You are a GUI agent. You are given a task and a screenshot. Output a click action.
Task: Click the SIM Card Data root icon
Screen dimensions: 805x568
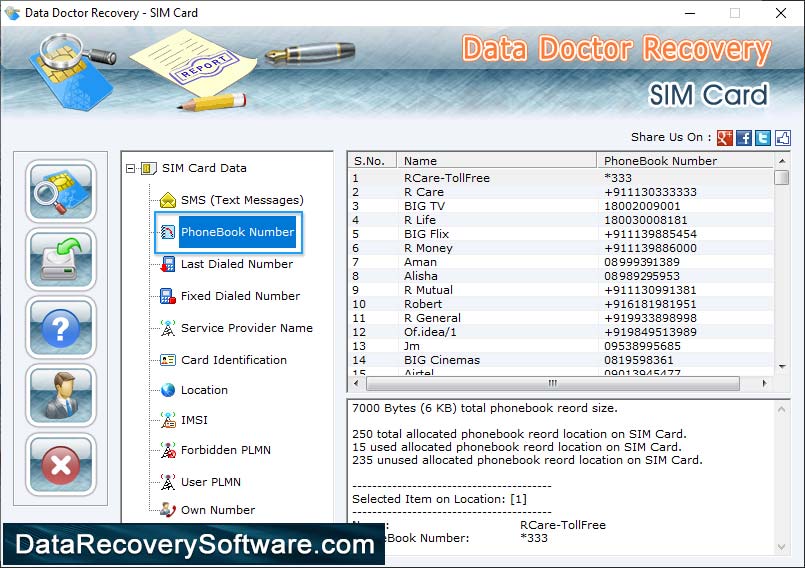[149, 168]
